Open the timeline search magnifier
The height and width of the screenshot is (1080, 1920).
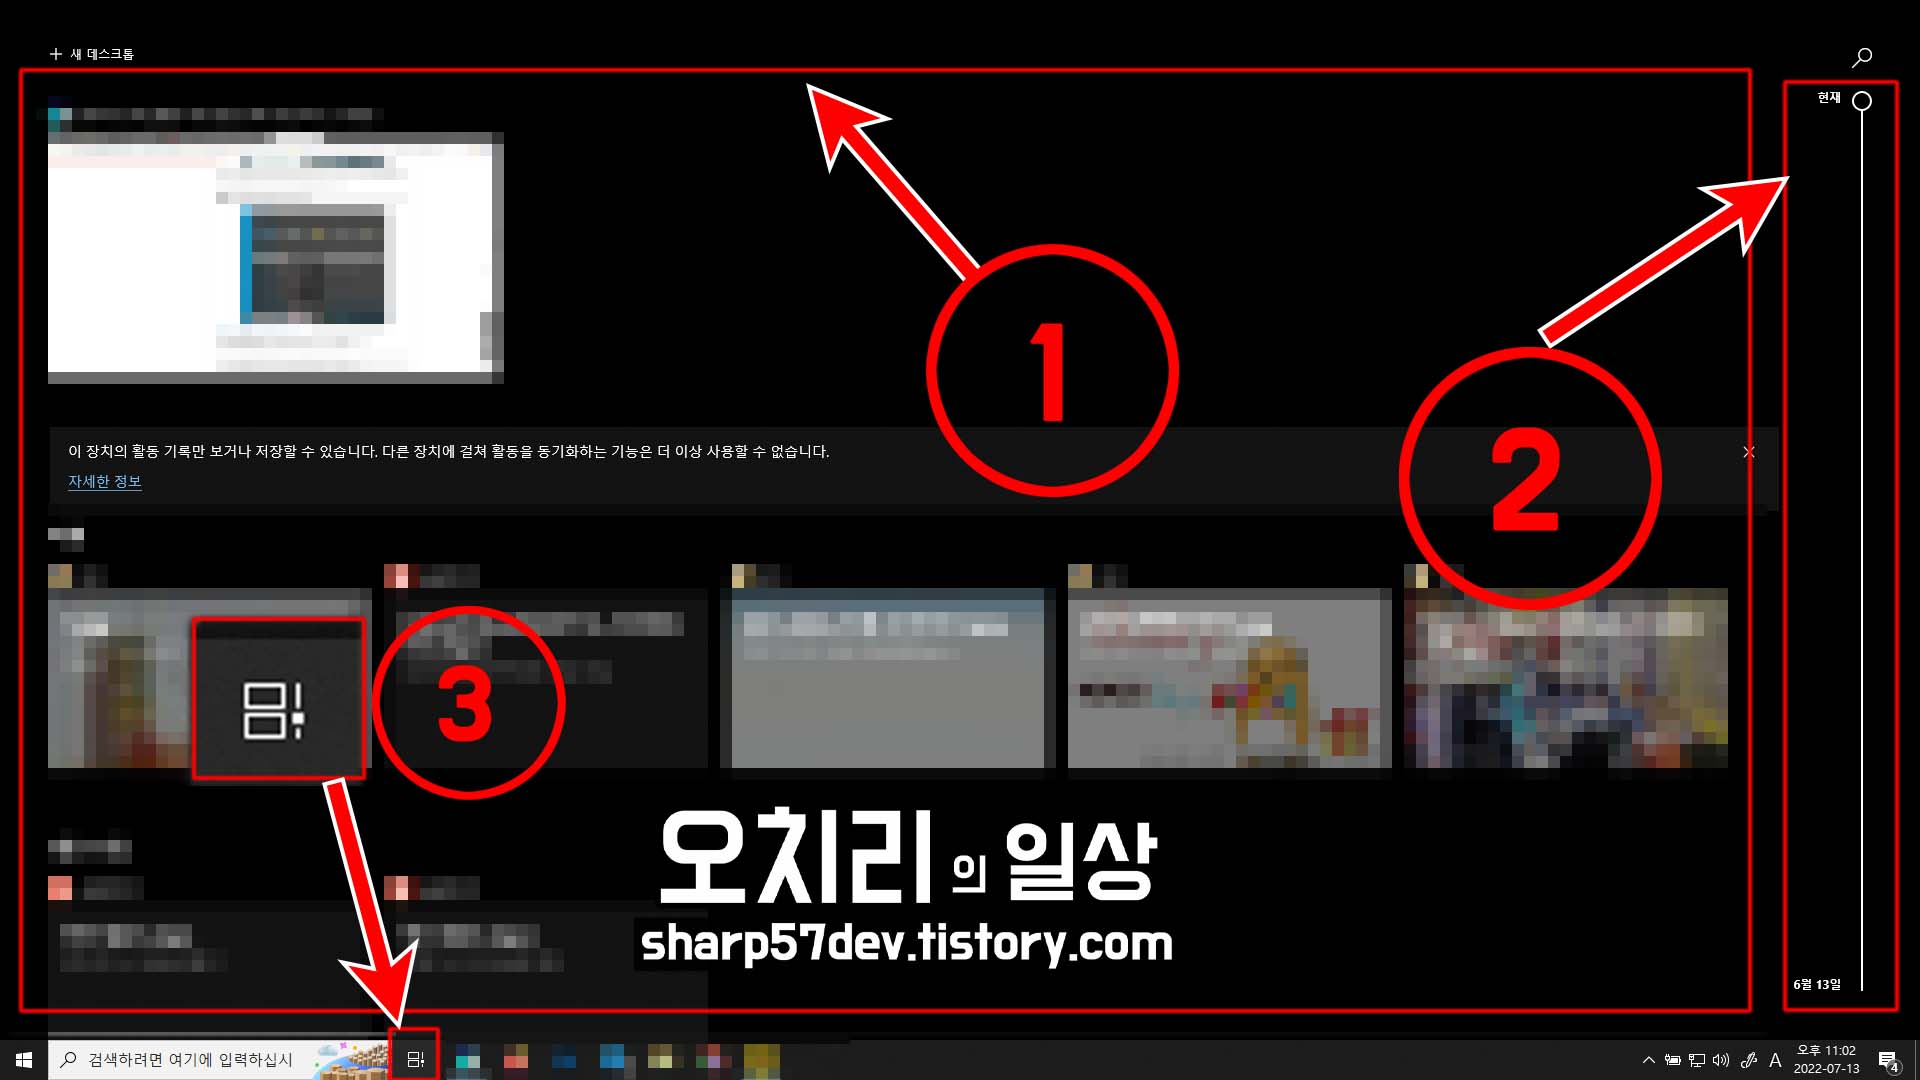point(1861,58)
